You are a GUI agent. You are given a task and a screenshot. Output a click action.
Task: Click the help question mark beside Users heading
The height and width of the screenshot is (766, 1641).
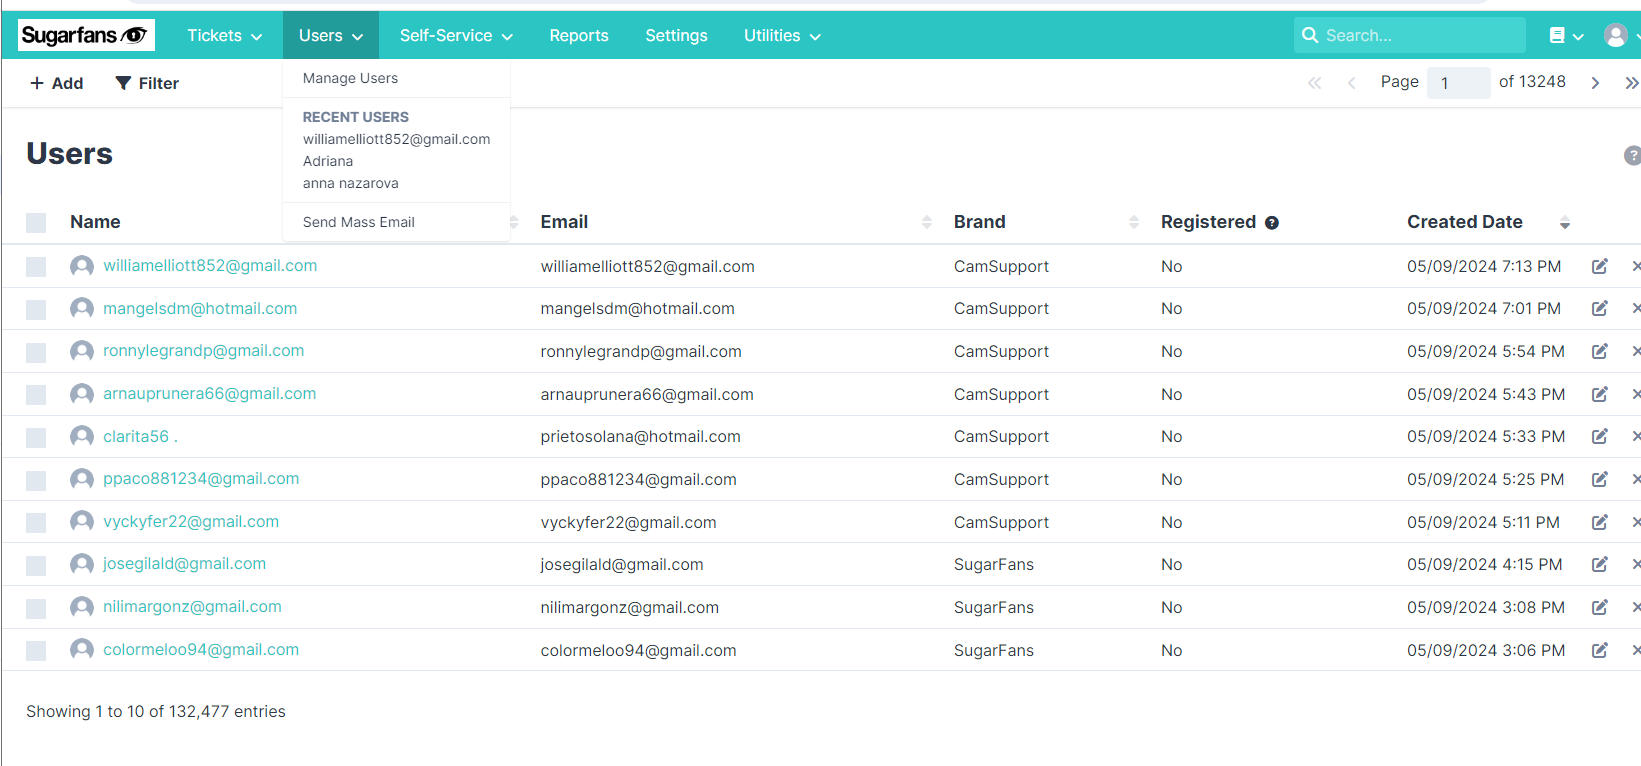point(1632,155)
